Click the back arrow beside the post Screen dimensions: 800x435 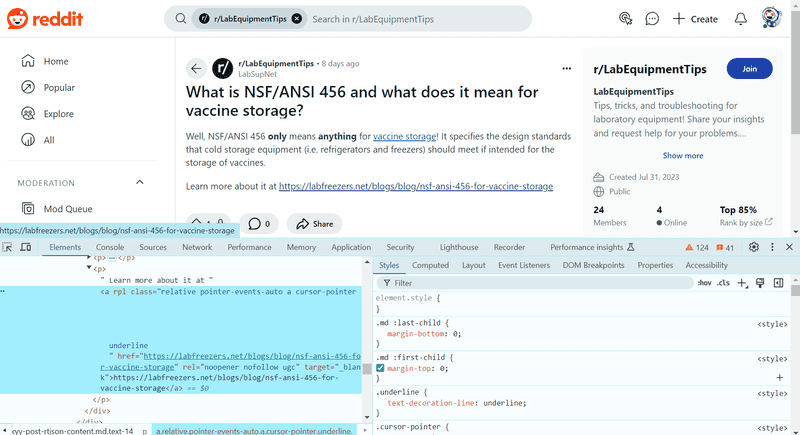[x=196, y=68]
